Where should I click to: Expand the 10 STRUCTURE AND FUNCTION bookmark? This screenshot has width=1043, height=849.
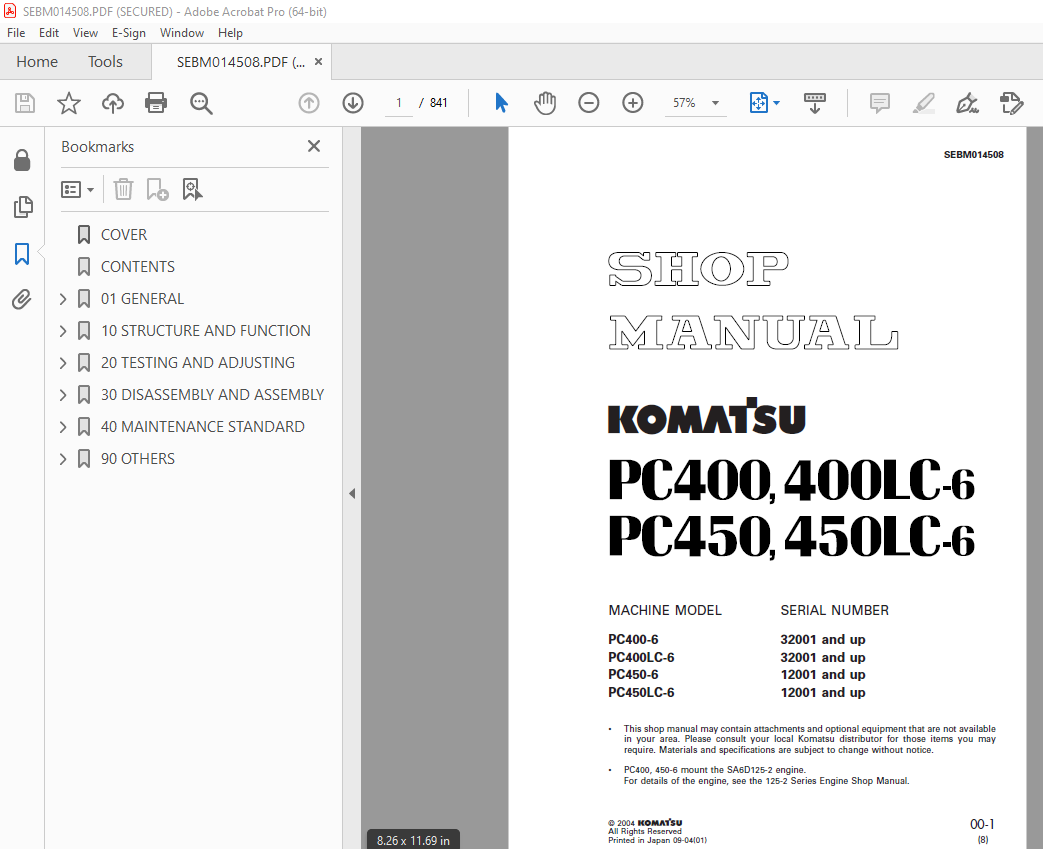click(63, 331)
